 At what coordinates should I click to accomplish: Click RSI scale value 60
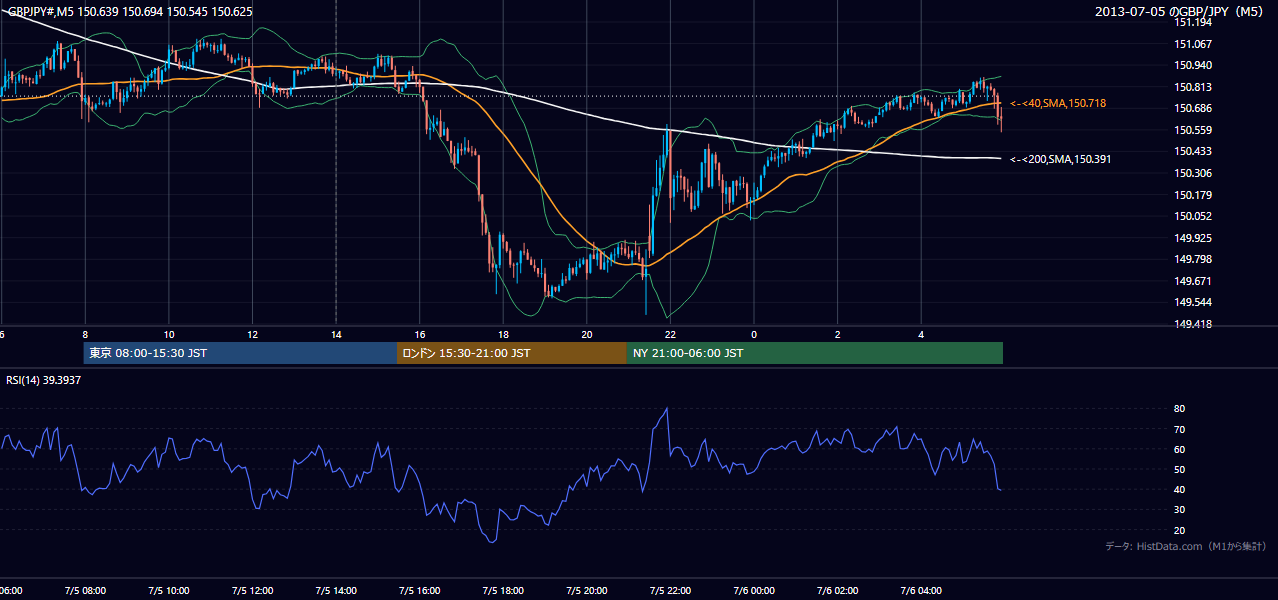point(1180,449)
